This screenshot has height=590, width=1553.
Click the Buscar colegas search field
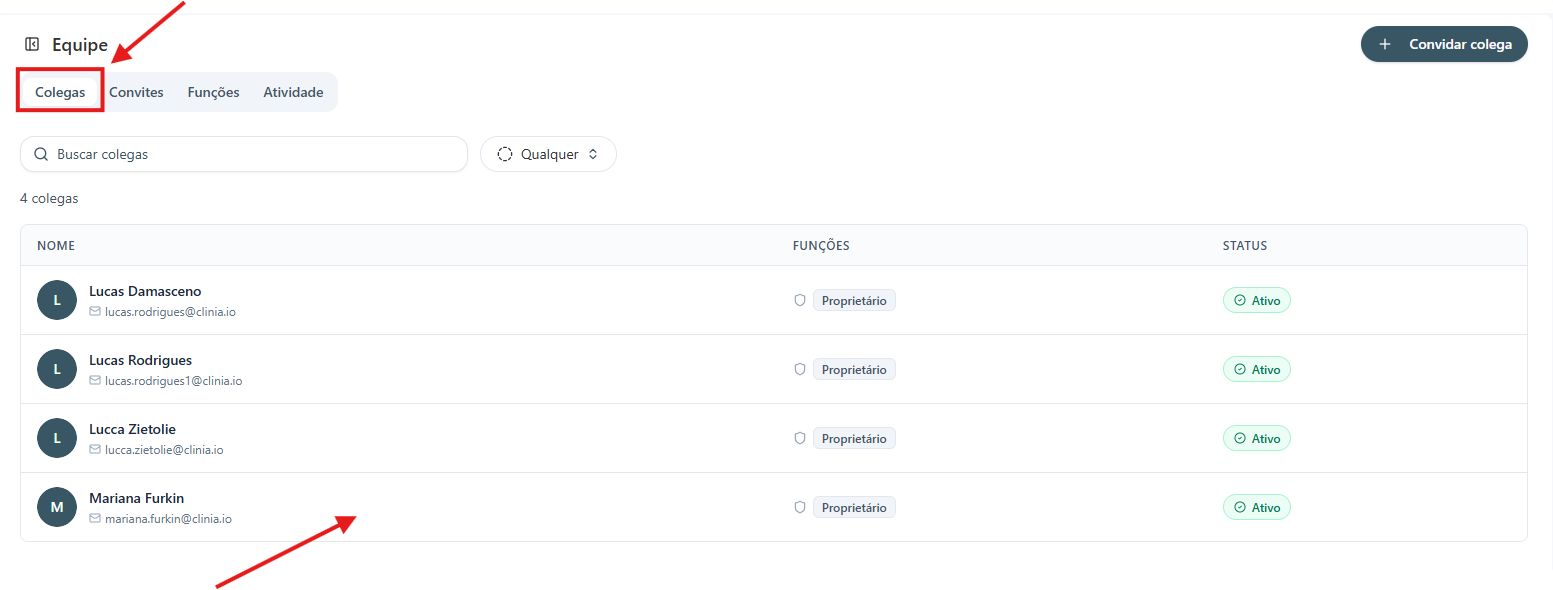(244, 154)
